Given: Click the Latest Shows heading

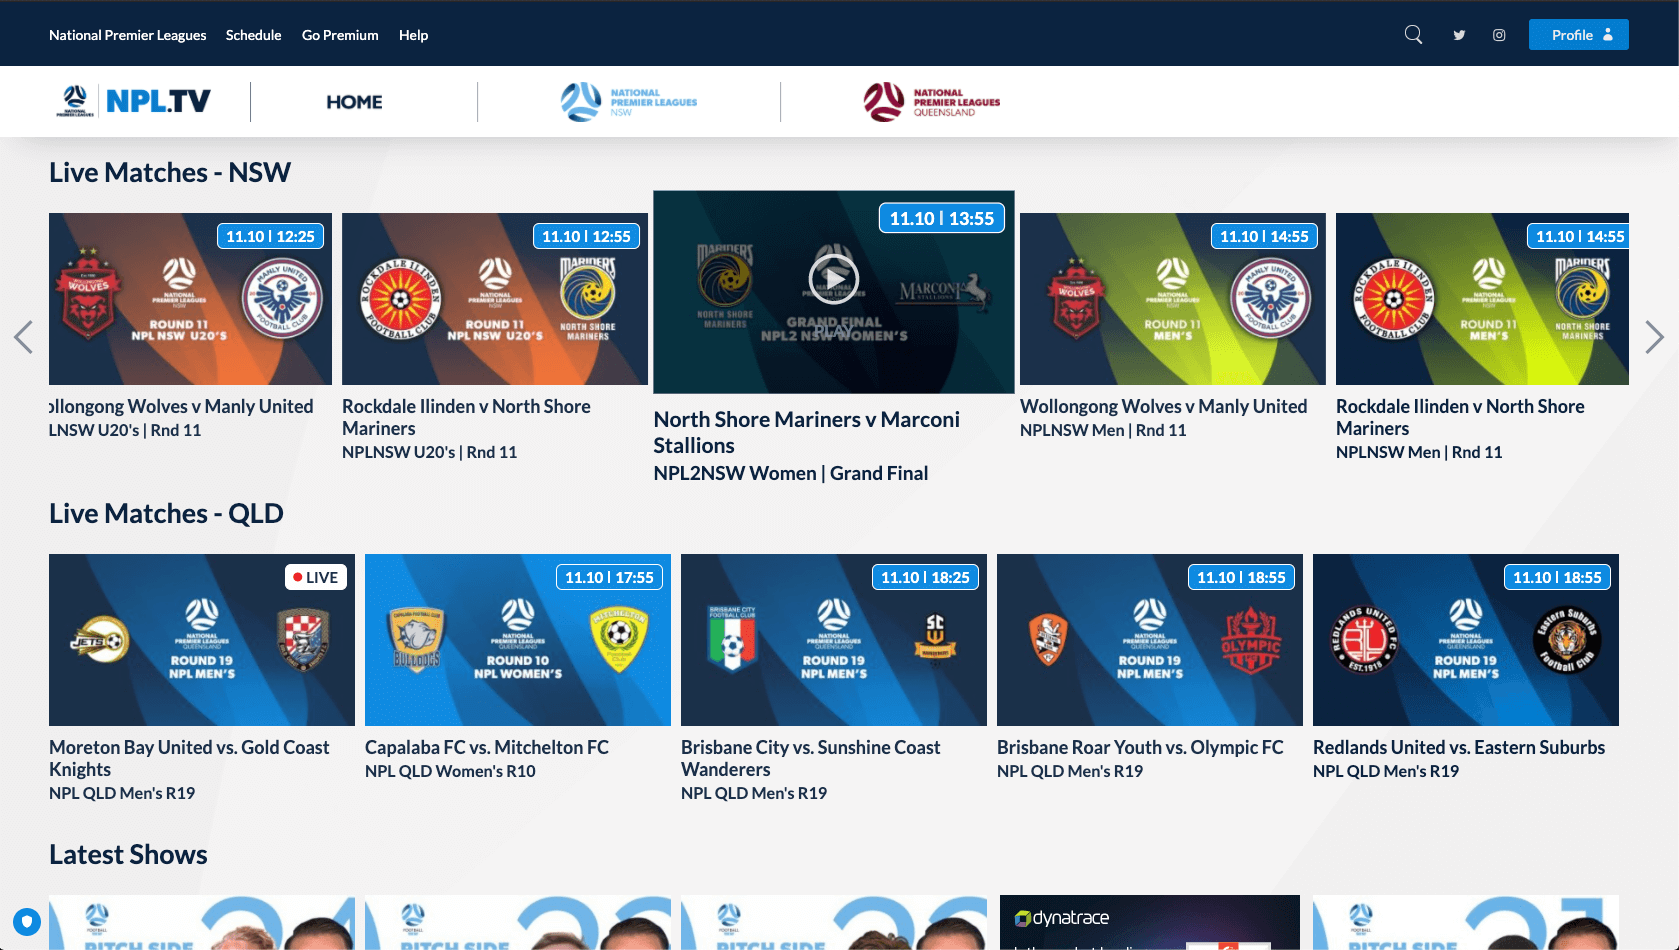Looking at the screenshot, I should (x=128, y=855).
